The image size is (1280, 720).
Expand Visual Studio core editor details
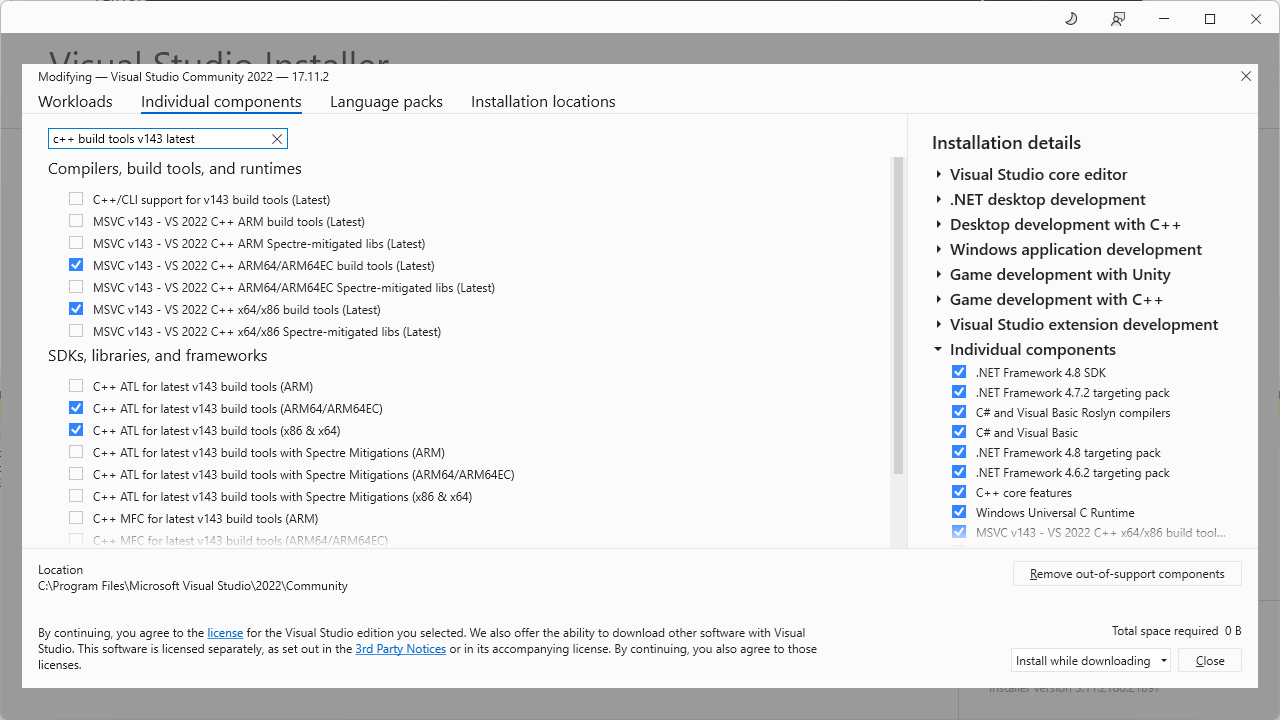click(938, 175)
